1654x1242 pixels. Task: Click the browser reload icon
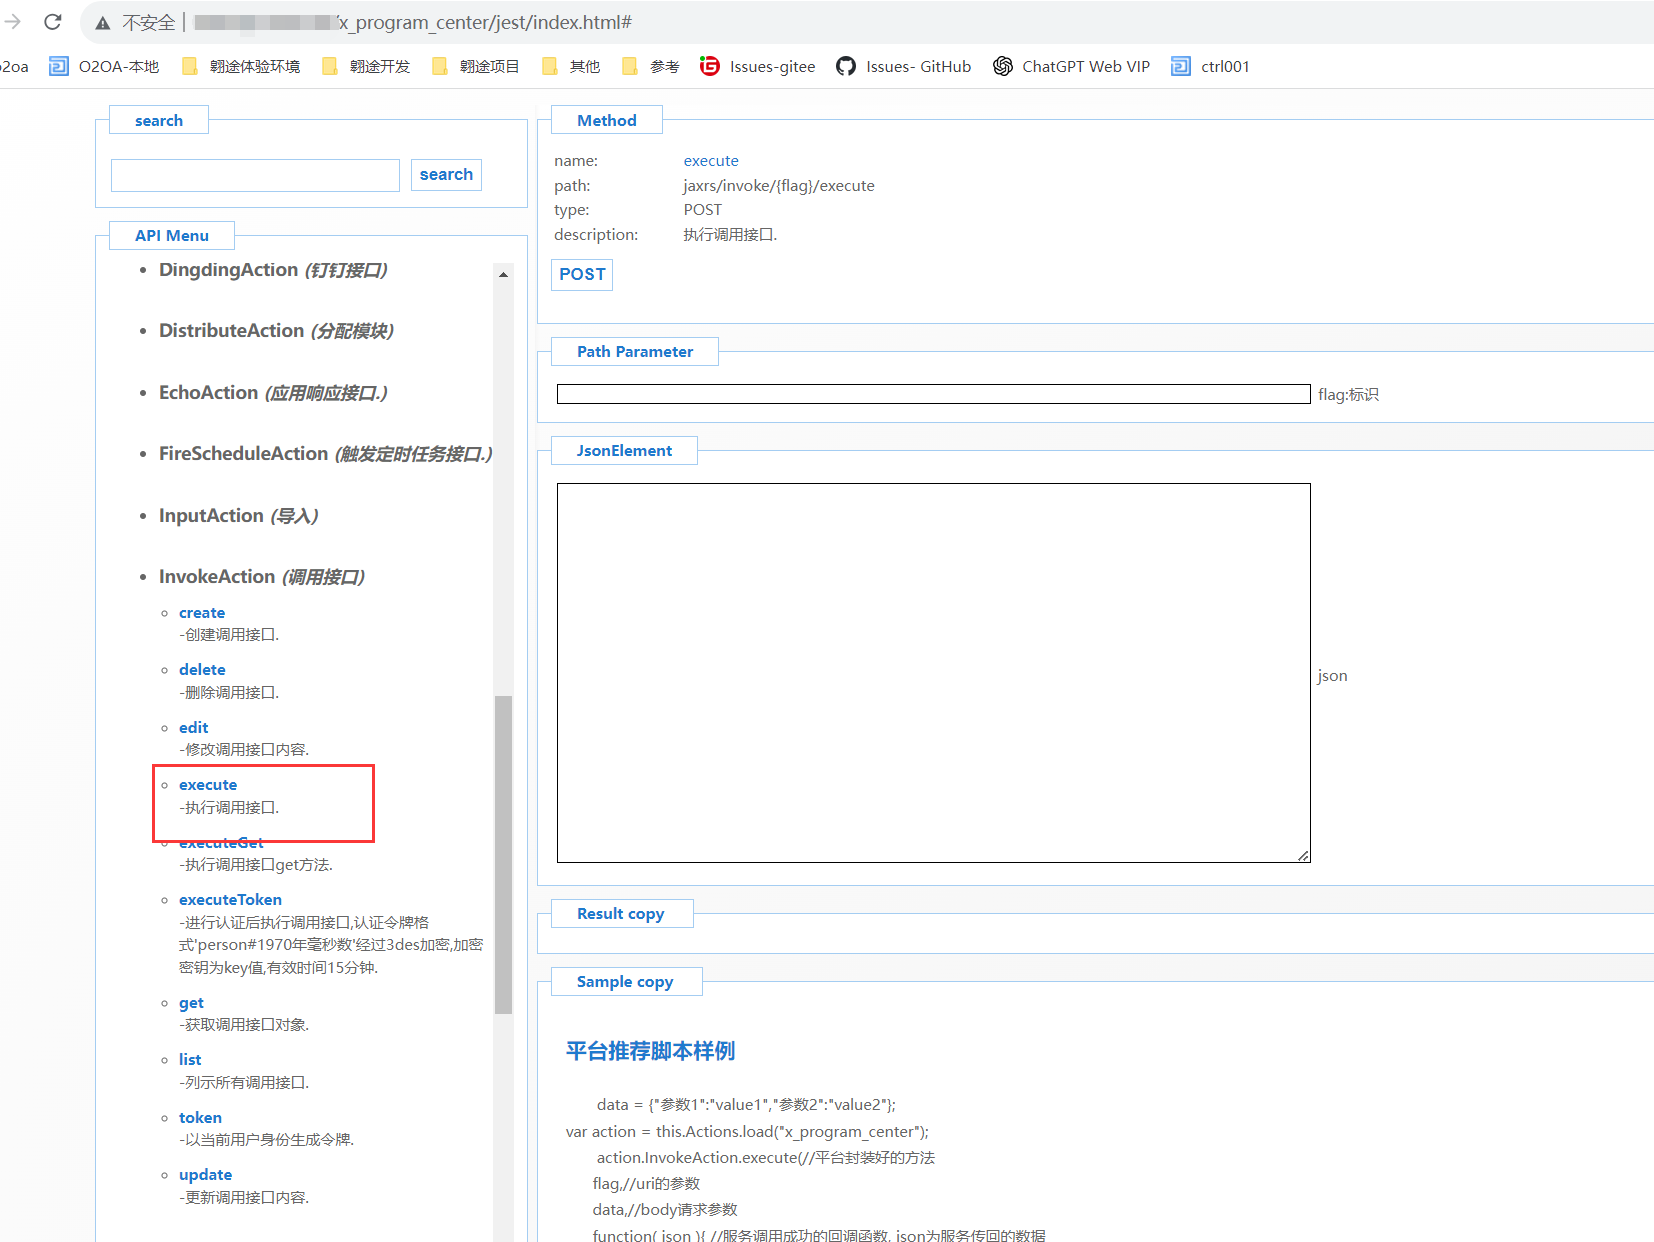53,22
